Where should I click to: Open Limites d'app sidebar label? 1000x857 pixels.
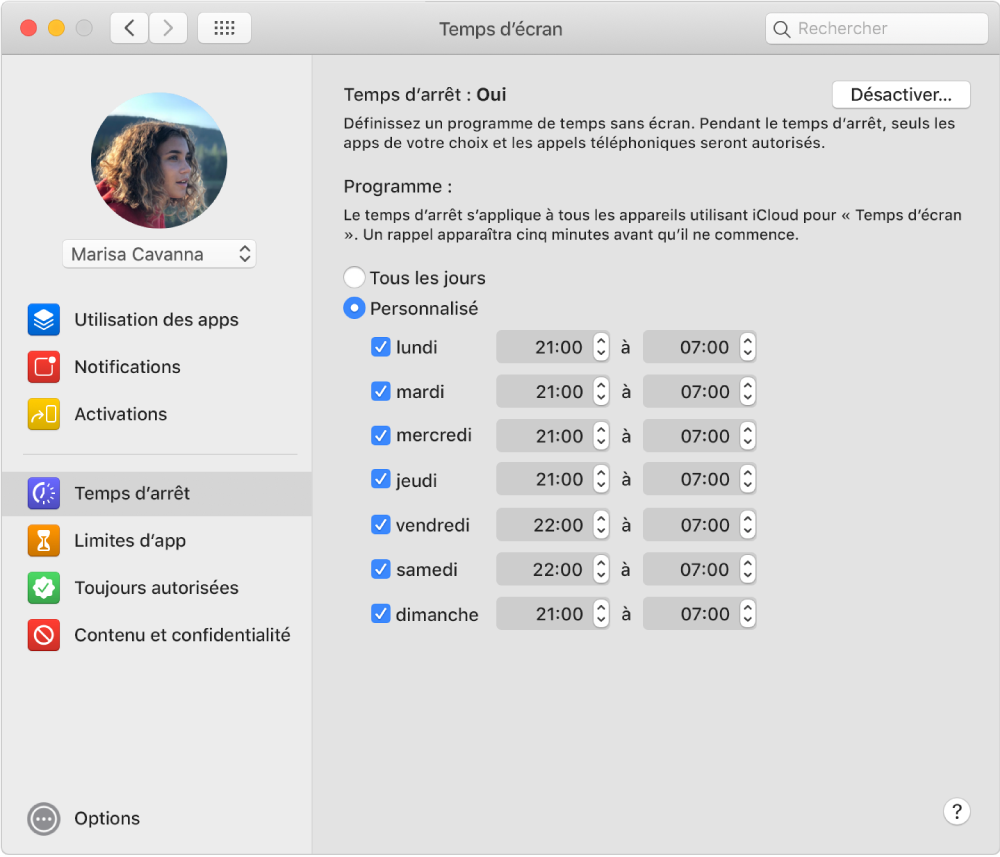130,541
